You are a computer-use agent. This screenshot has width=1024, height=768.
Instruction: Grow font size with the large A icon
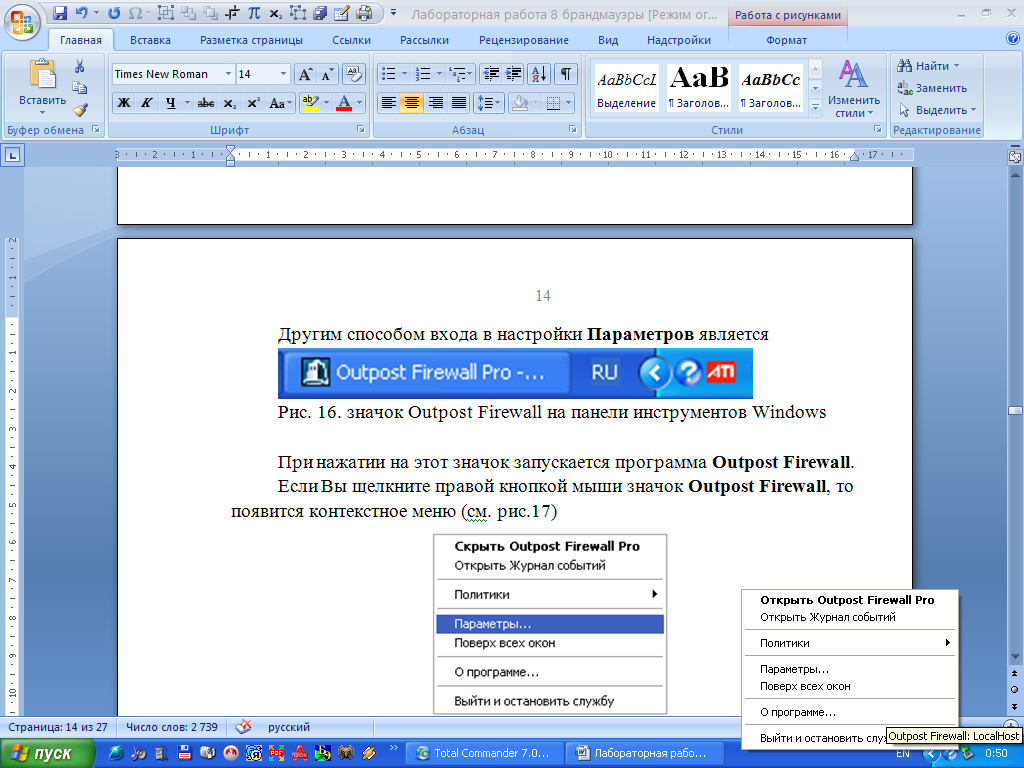pos(305,74)
